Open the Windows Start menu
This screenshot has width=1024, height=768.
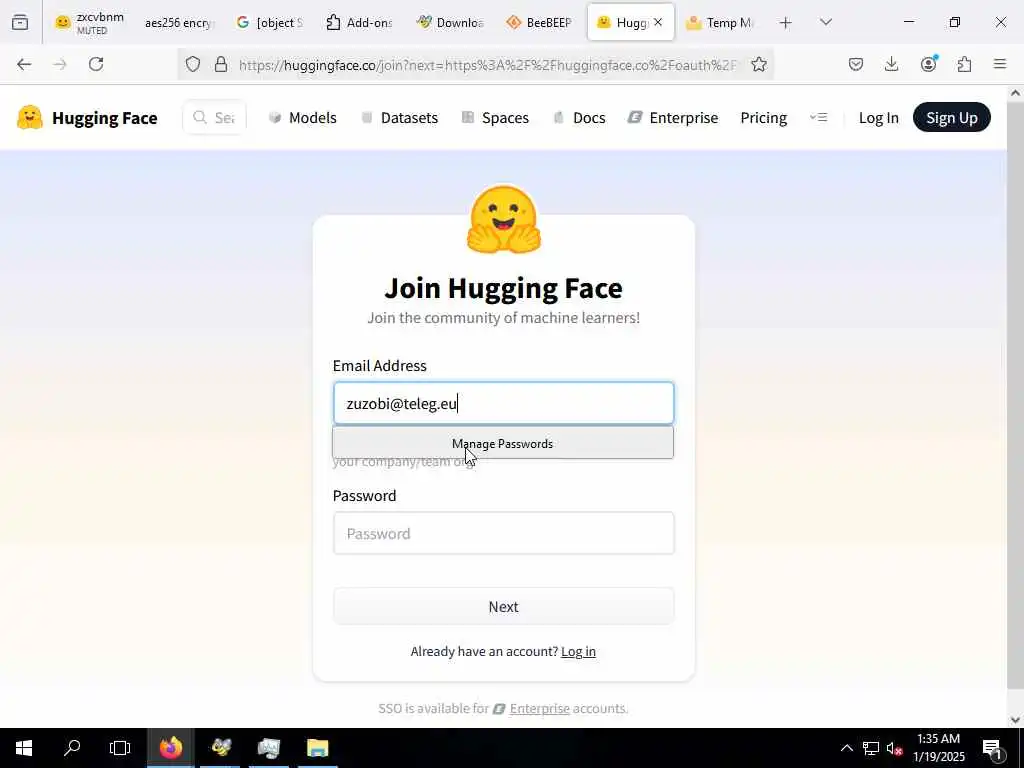(24, 748)
